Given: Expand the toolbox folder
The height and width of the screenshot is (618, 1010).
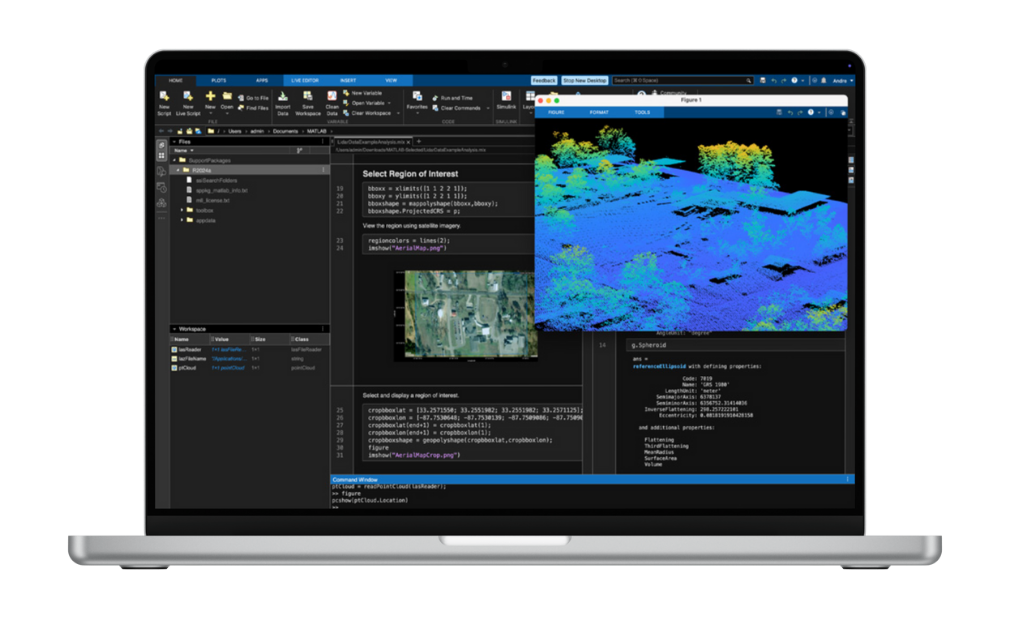Looking at the screenshot, I should pyautogui.click(x=182, y=210).
